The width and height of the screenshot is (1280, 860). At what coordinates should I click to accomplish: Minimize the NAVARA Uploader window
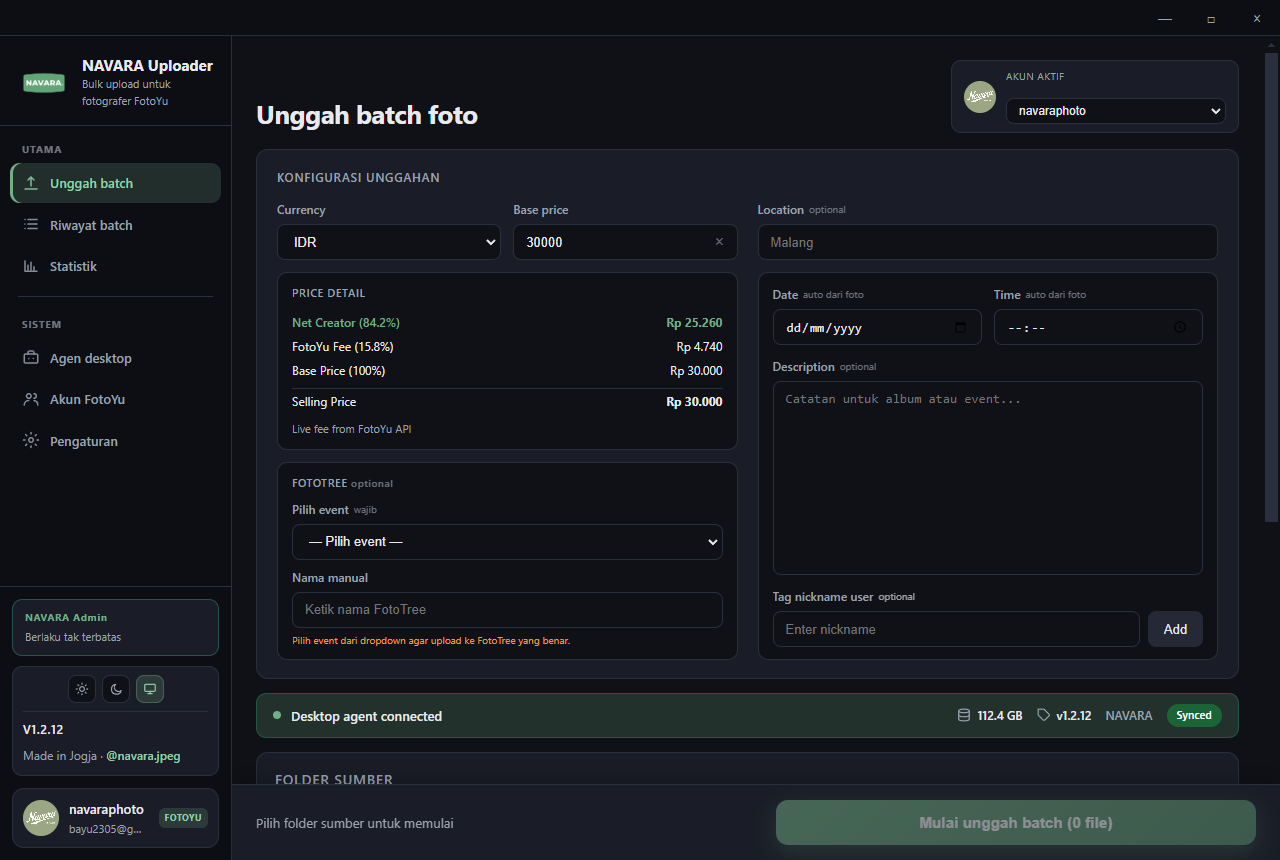[1165, 18]
